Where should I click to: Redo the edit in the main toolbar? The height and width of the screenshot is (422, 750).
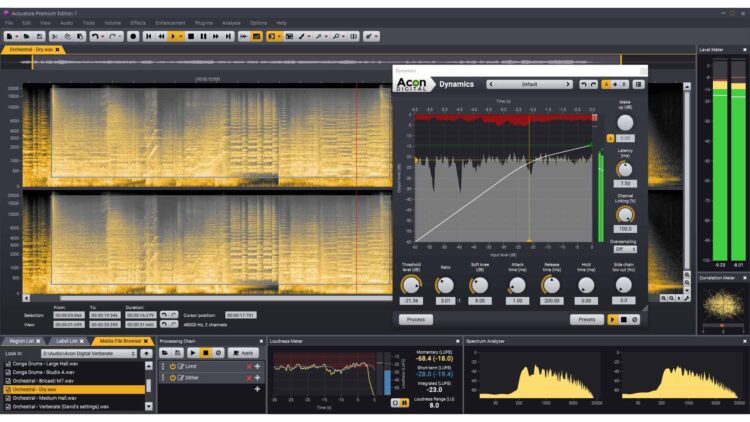pos(112,36)
